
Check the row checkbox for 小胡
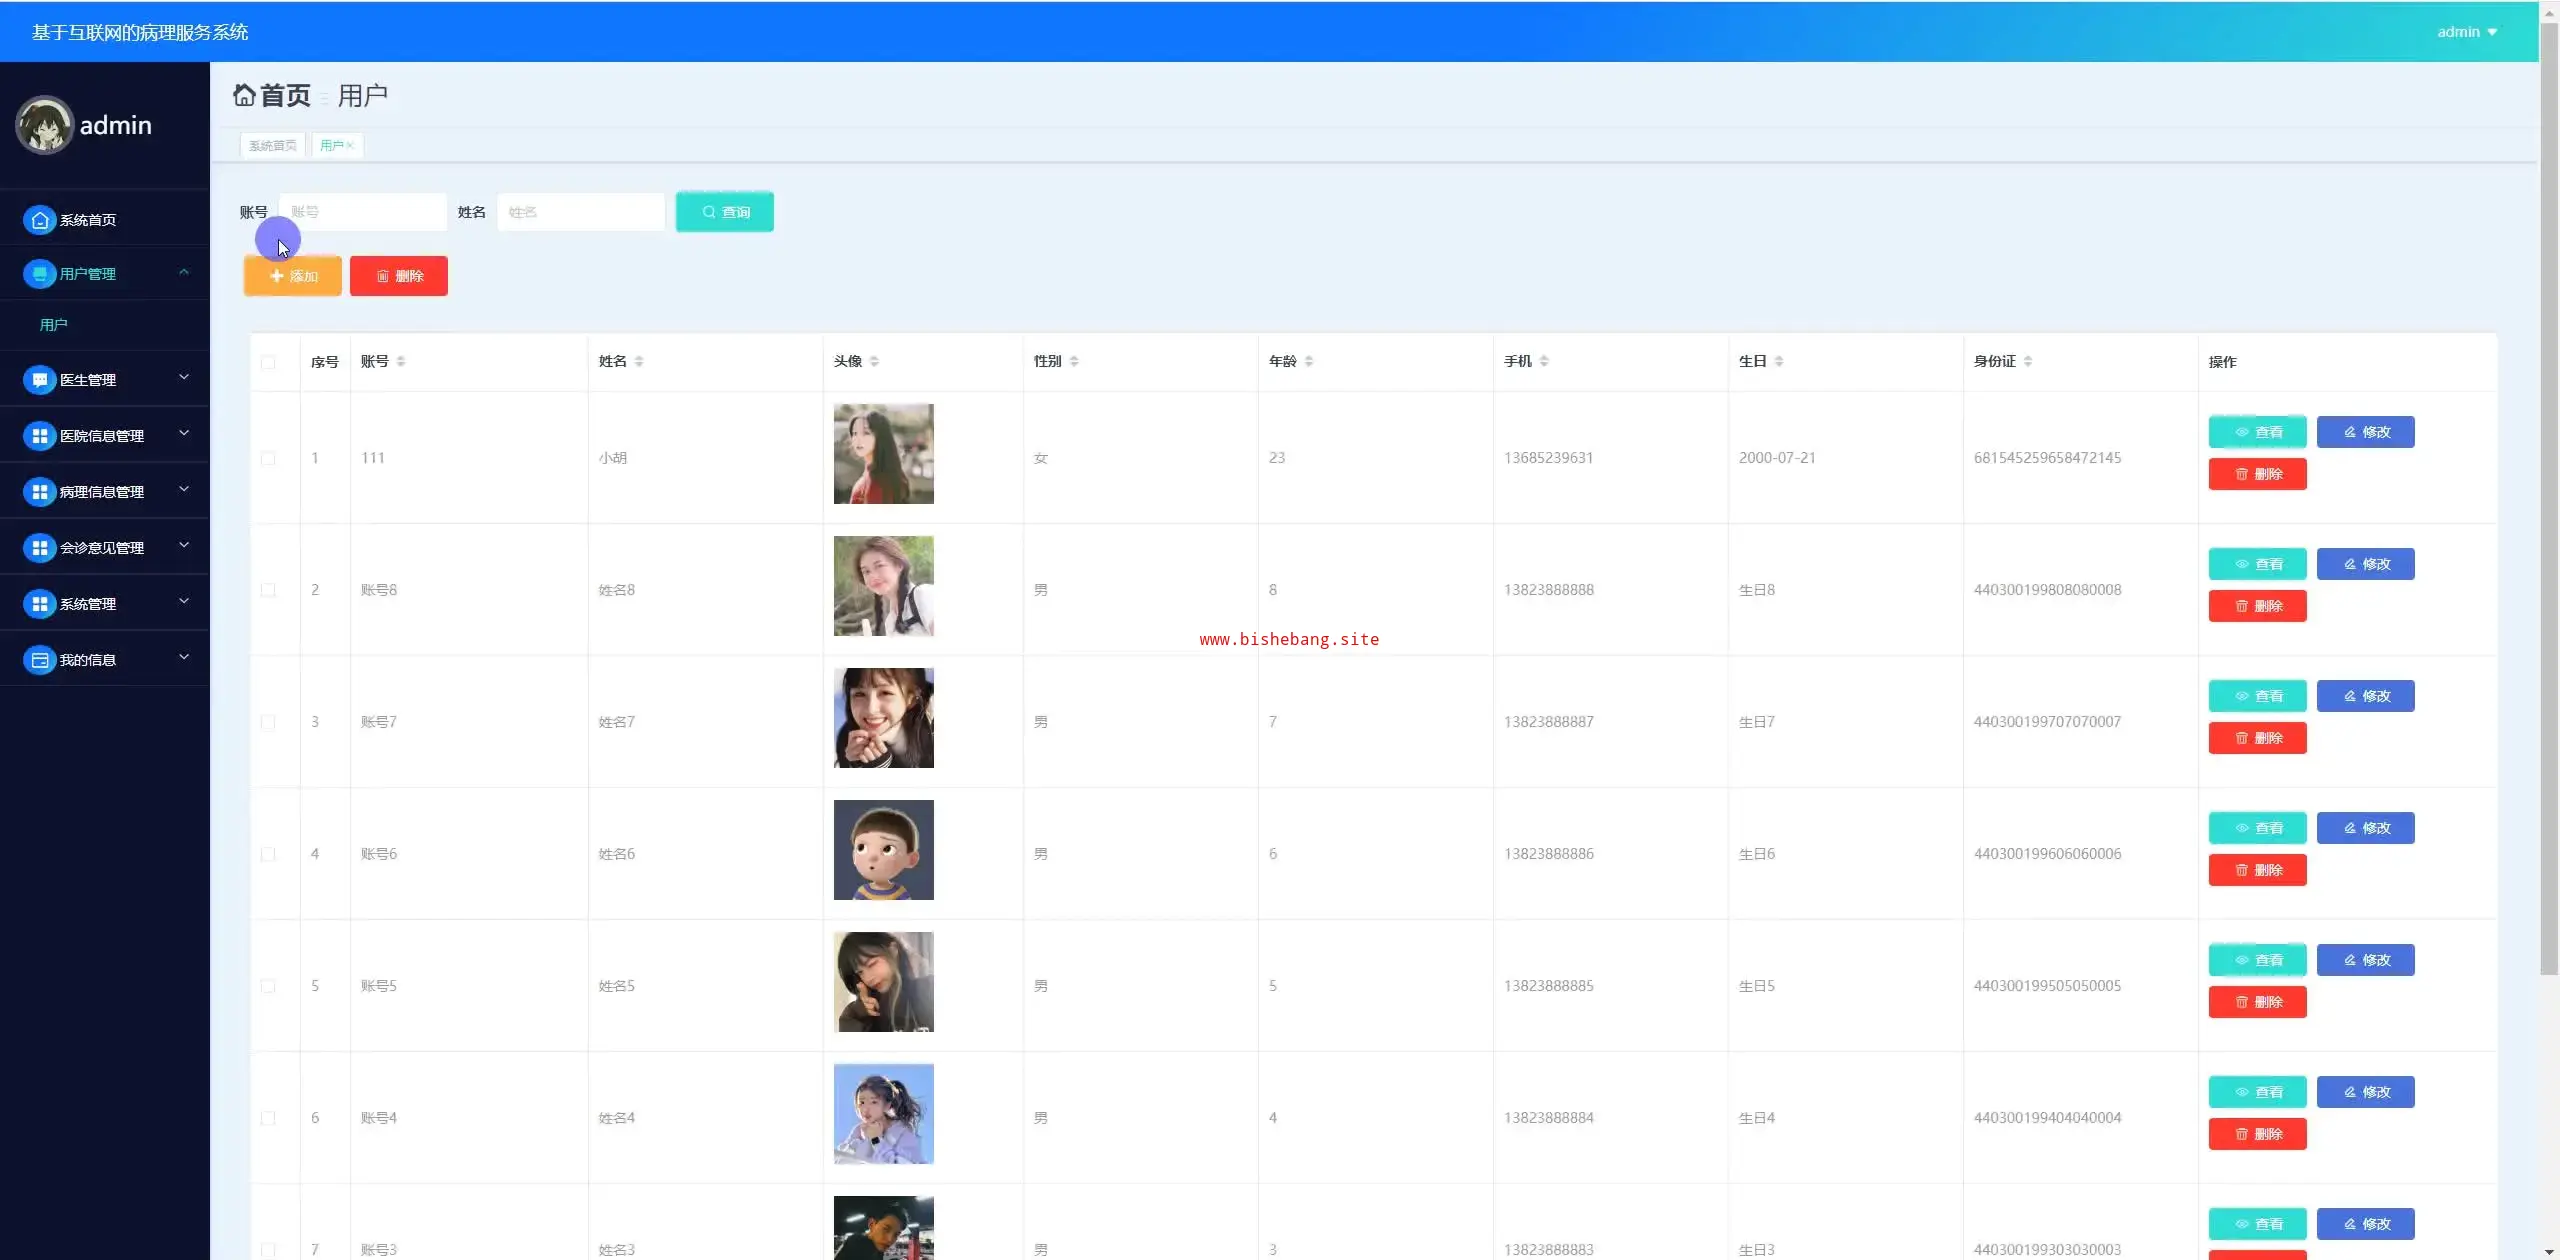(x=268, y=458)
